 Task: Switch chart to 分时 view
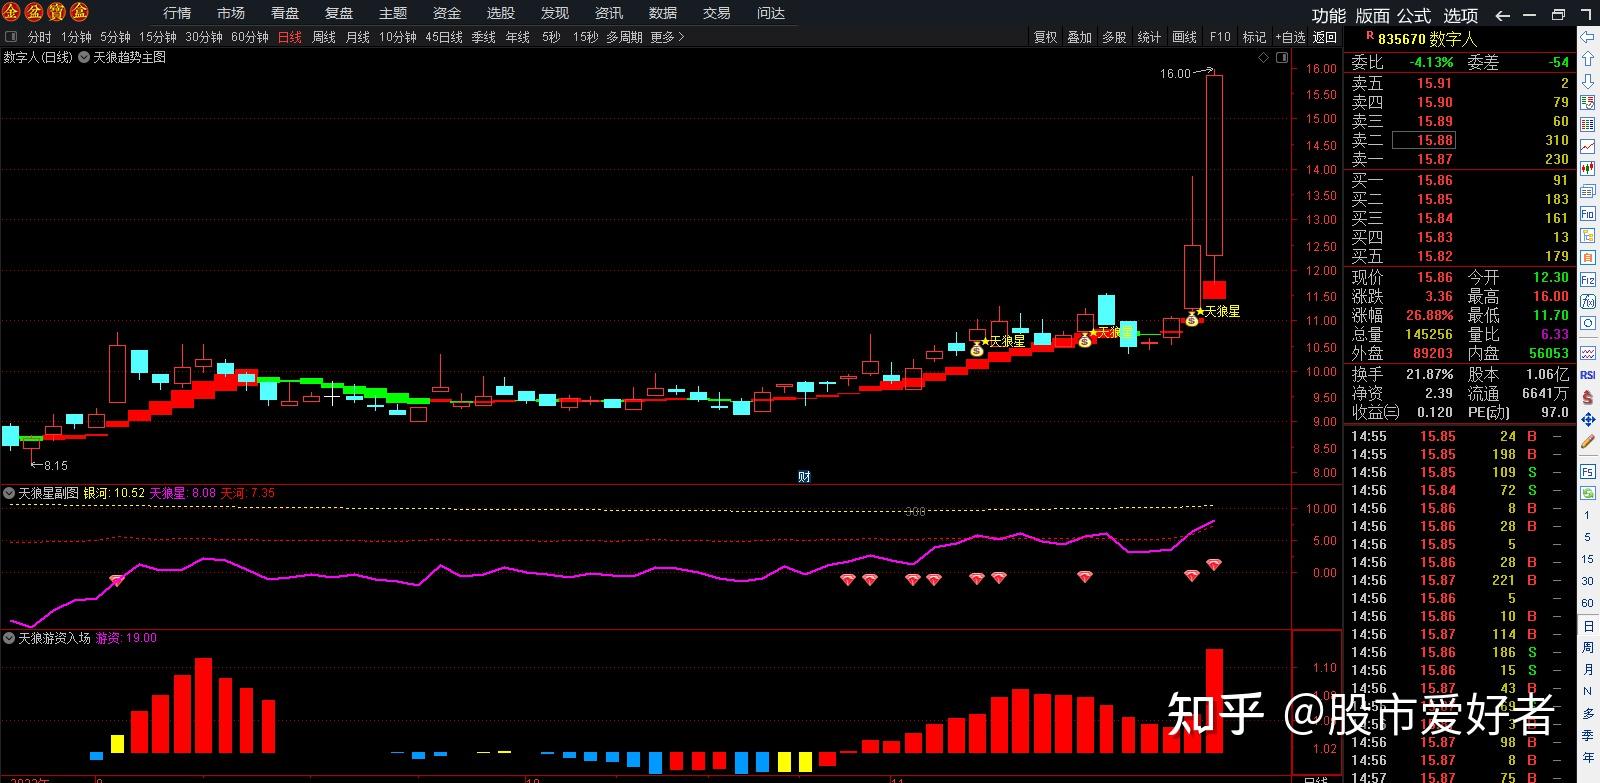(39, 37)
